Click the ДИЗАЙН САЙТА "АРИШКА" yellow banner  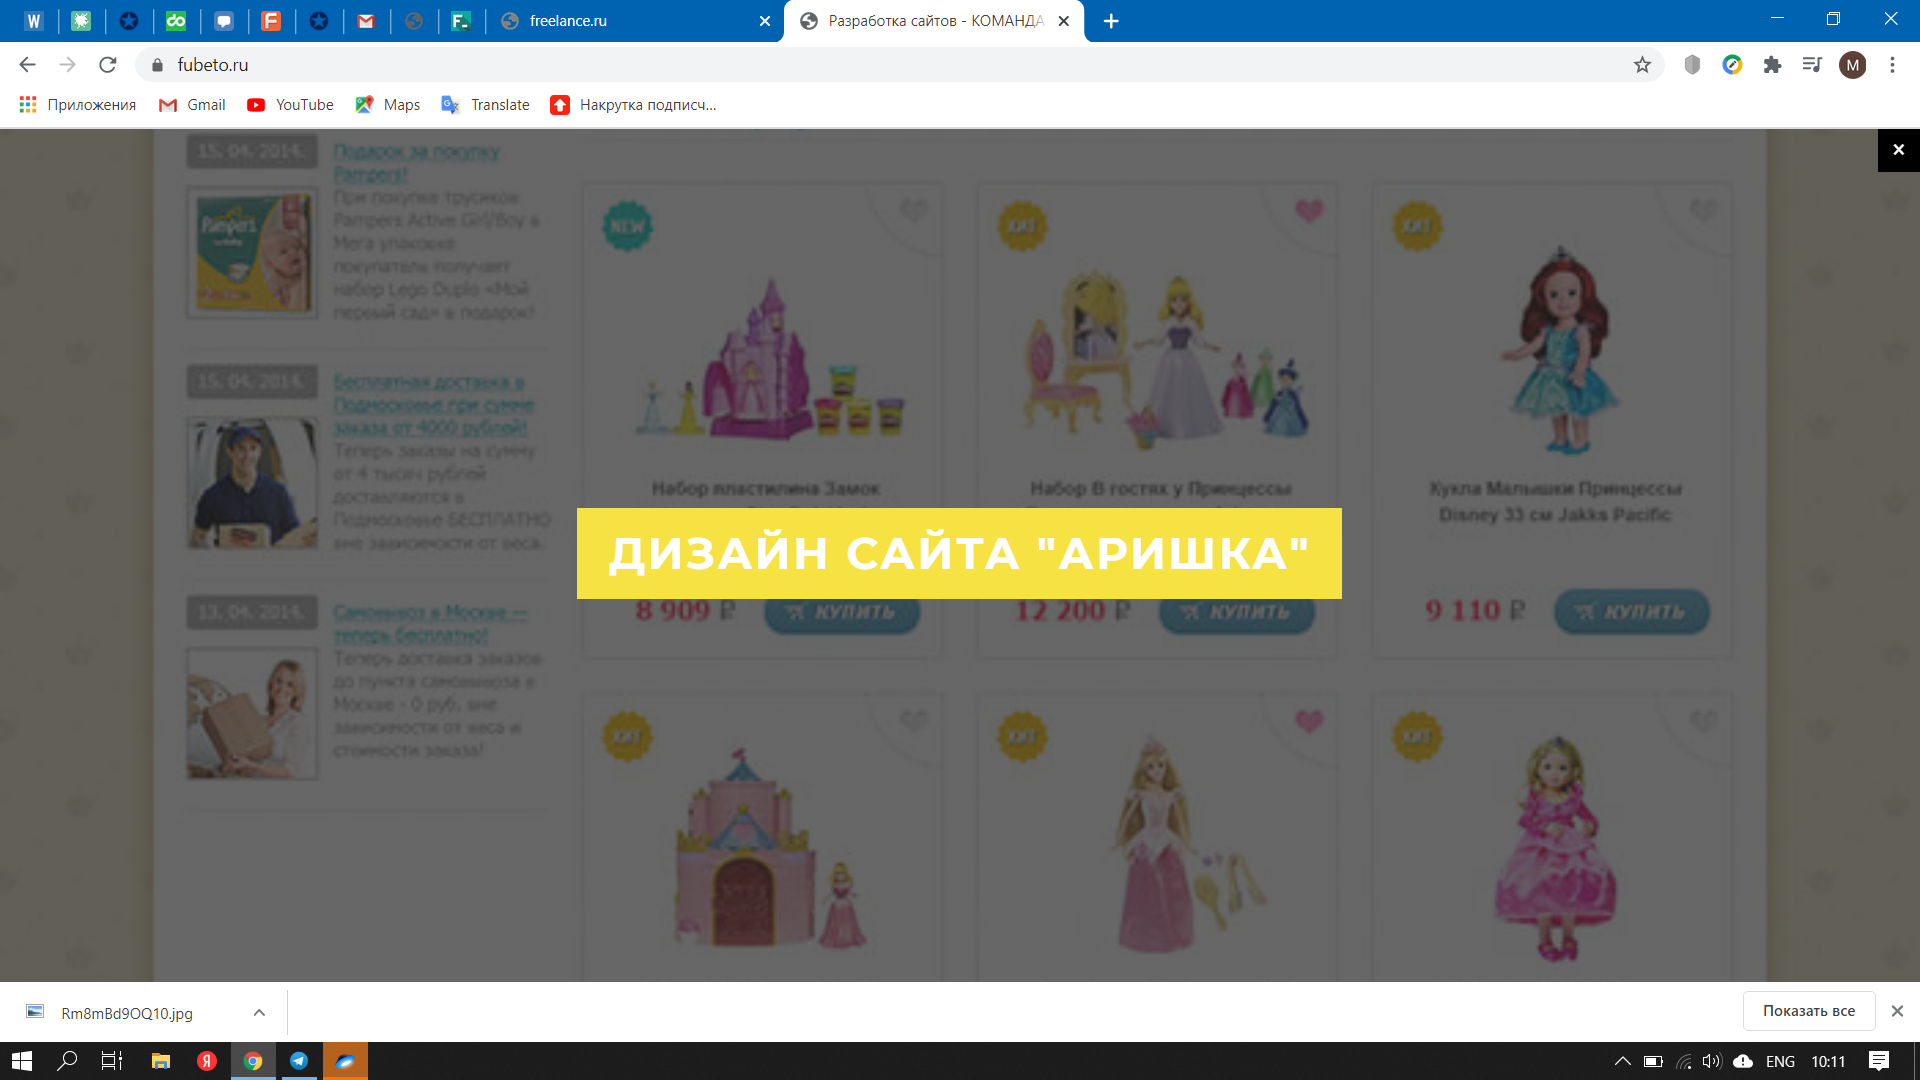pos(959,553)
